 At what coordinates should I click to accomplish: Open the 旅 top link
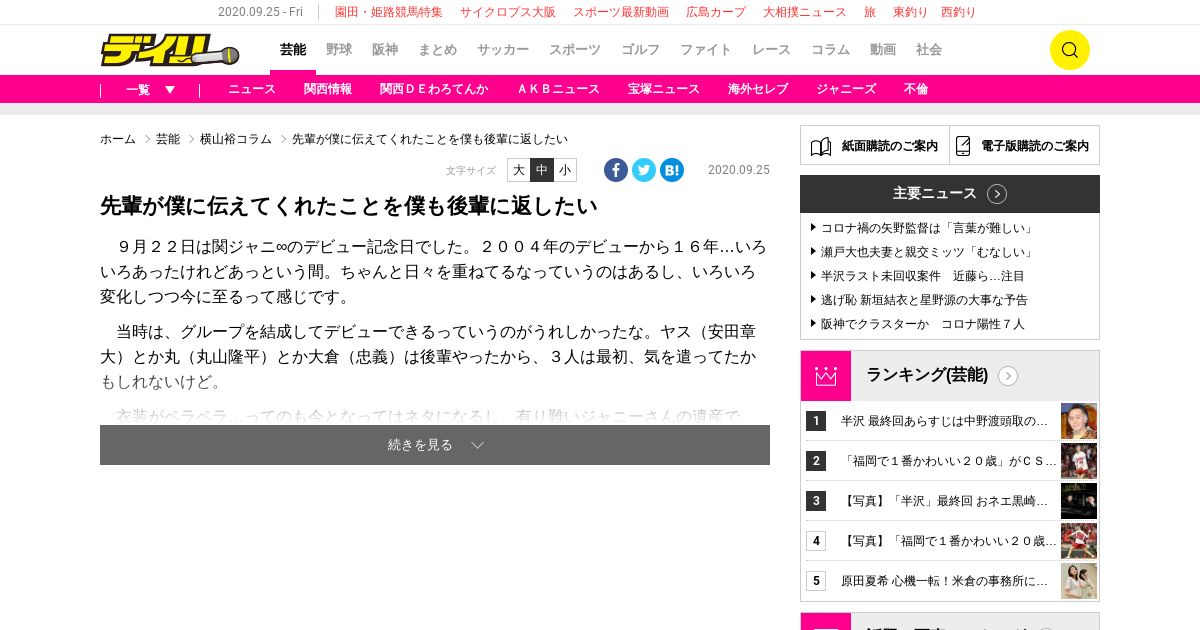[870, 12]
